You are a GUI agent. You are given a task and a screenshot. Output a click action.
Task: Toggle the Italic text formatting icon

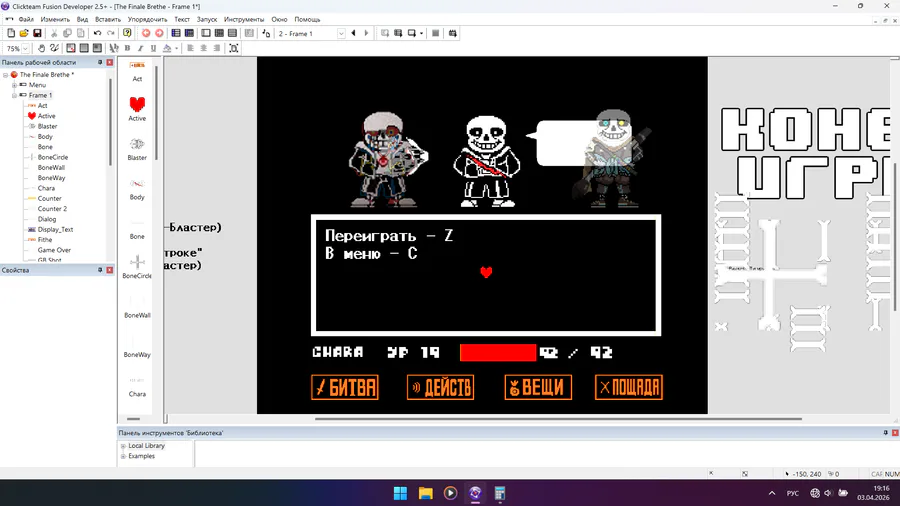[x=141, y=48]
